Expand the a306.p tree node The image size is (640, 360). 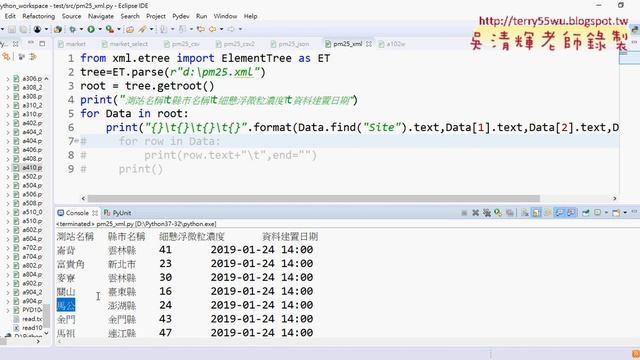[7, 78]
